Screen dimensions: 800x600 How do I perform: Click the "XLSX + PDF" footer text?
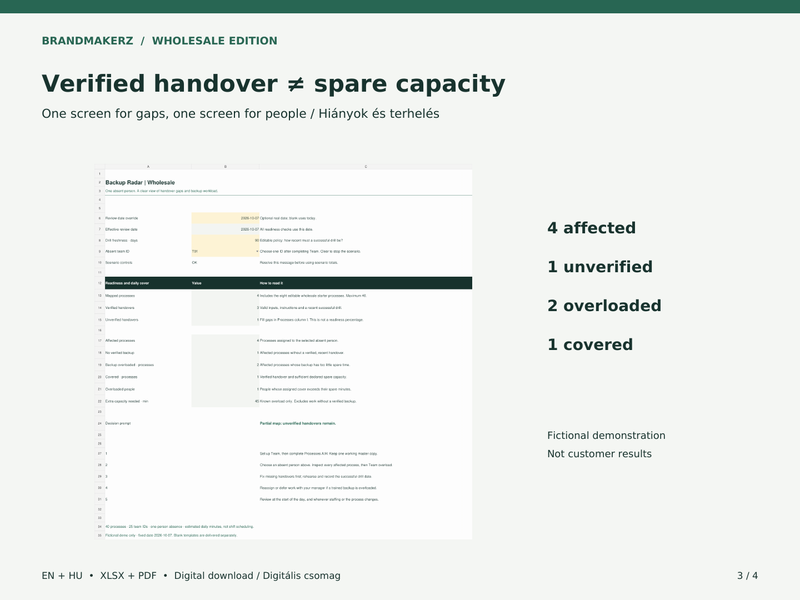point(128,576)
